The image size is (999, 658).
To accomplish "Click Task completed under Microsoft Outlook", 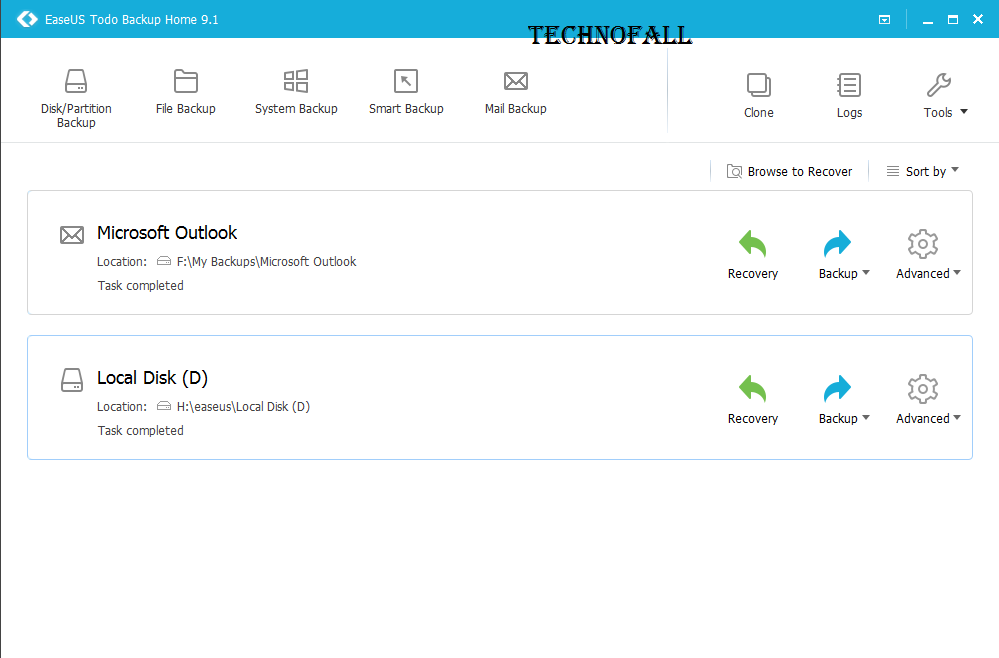I will pyautogui.click(x=141, y=286).
